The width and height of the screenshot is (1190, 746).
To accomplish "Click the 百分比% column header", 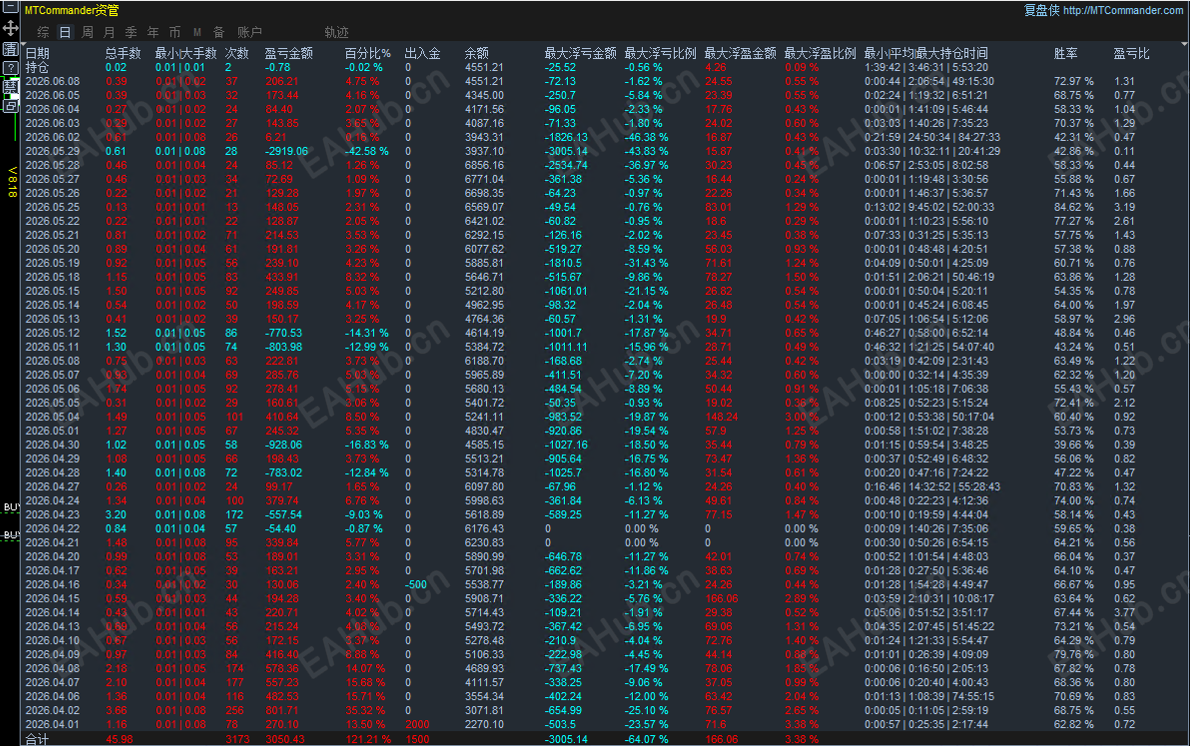I will coord(368,53).
